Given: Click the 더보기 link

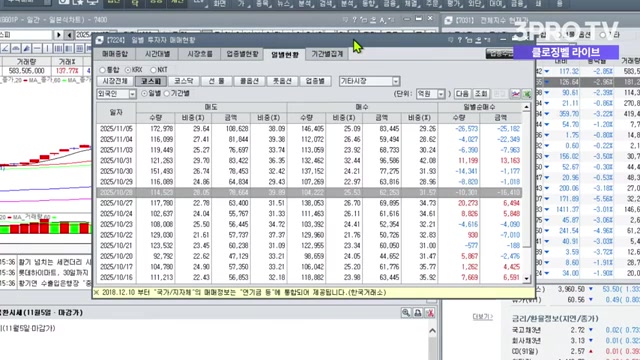Looking at the screenshot, I should [482, 316].
